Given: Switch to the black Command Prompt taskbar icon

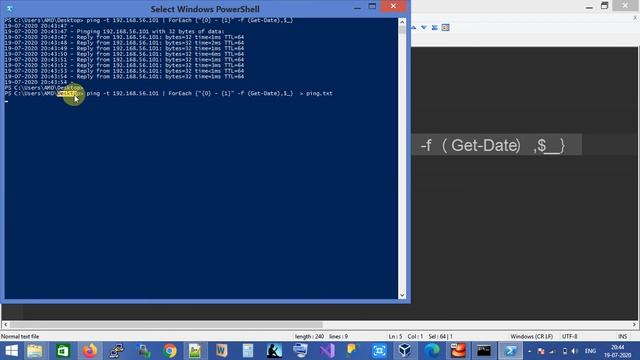Looking at the screenshot, I should pos(484,351).
